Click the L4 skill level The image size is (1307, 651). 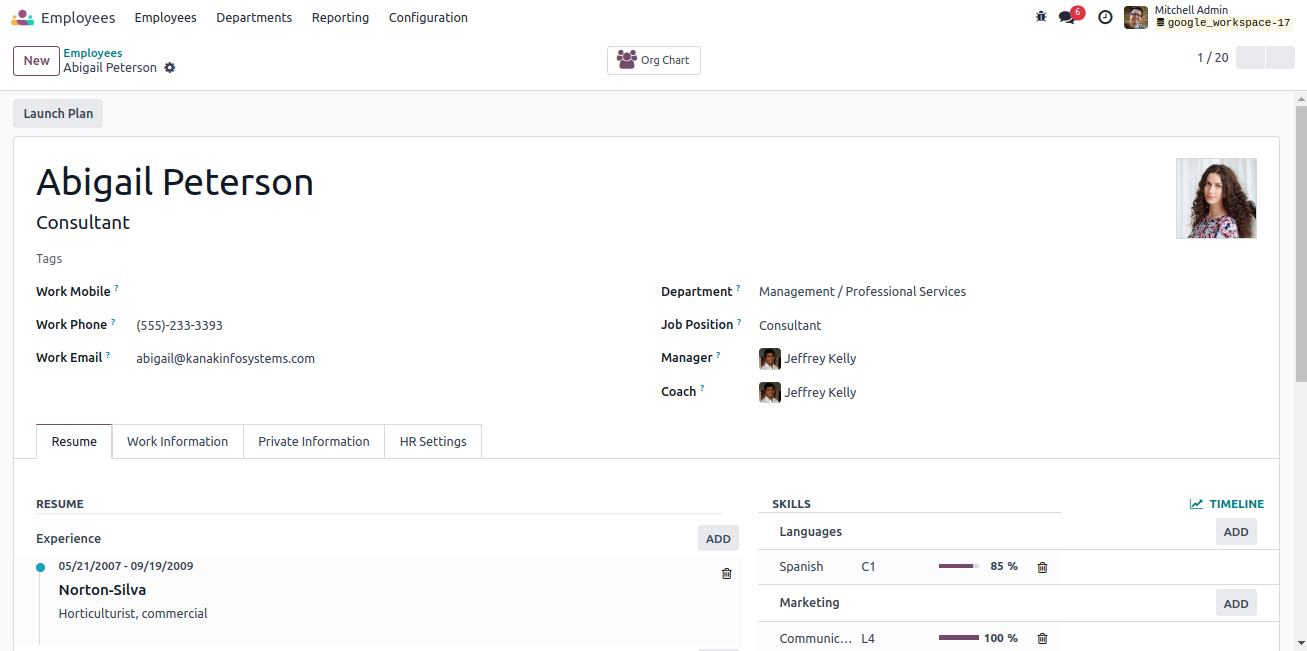click(x=868, y=638)
